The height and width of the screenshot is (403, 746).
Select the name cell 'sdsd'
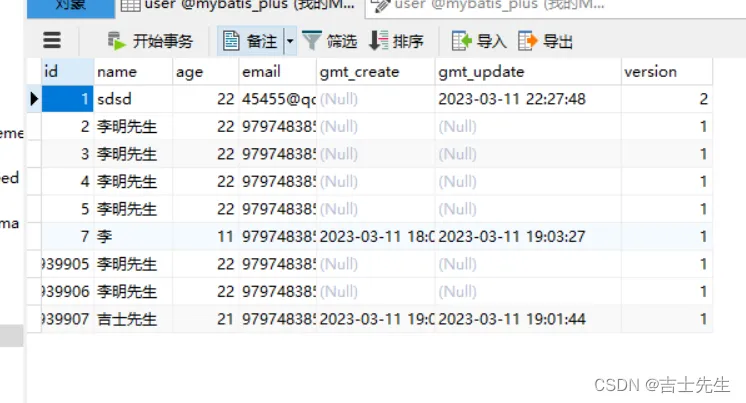tap(133, 99)
